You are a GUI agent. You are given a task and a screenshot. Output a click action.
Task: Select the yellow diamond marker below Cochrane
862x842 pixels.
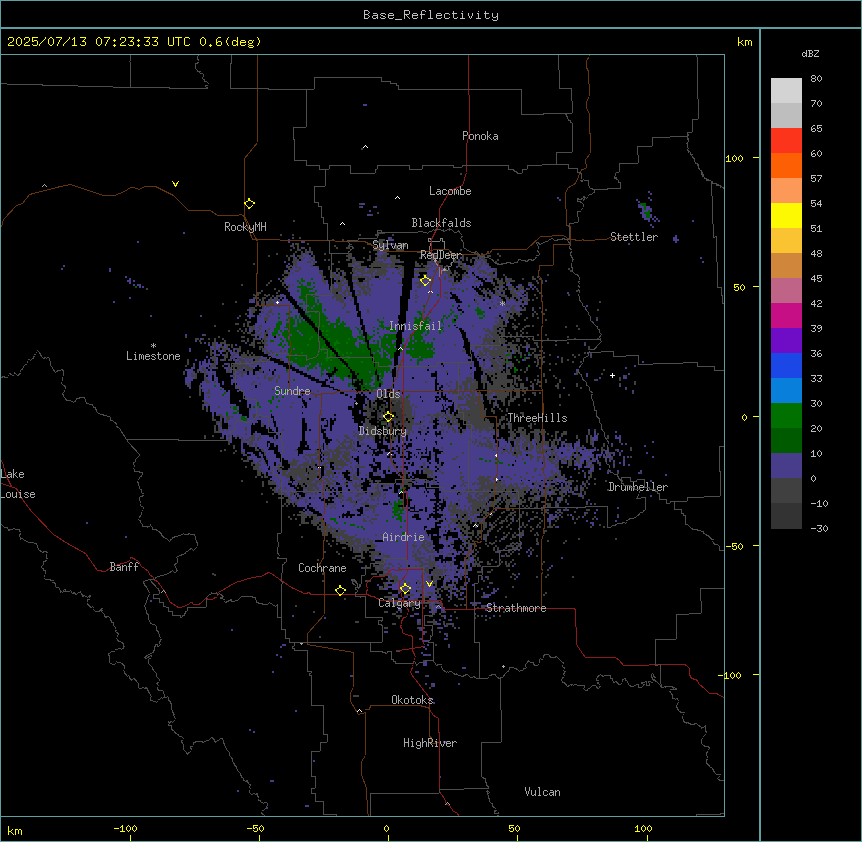(340, 590)
